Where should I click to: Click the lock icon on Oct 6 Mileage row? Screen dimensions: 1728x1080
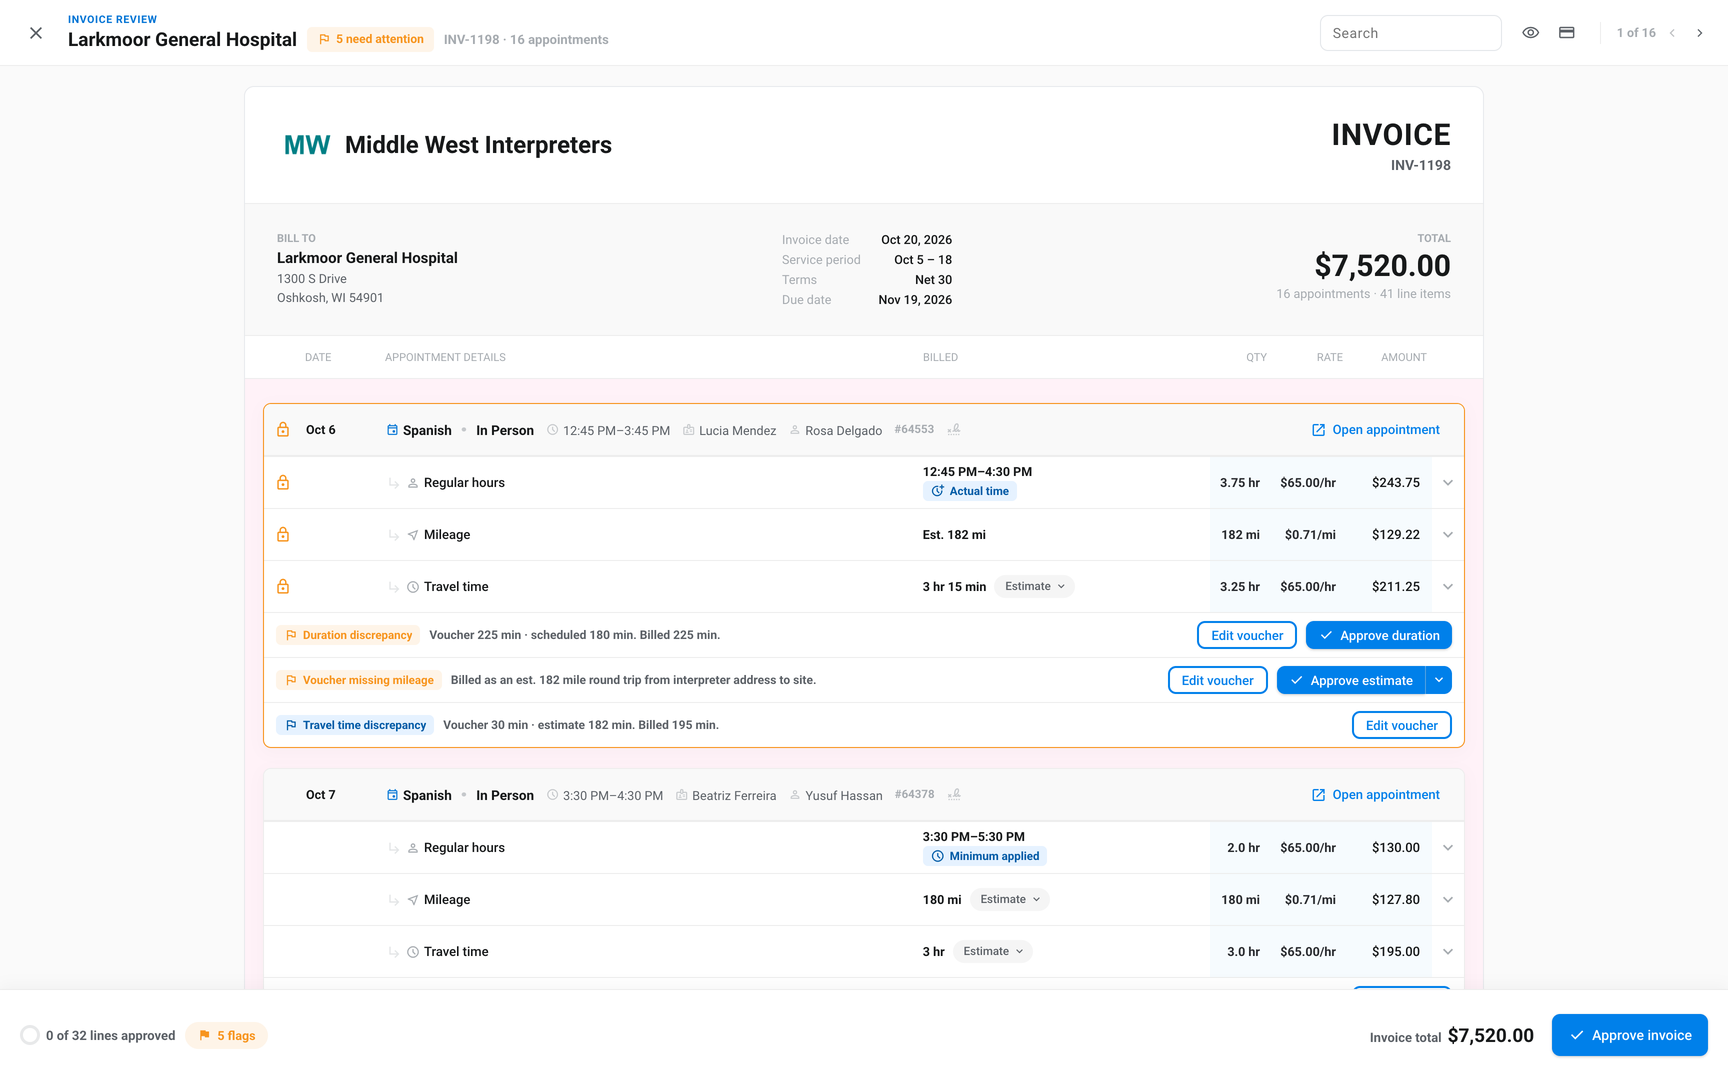click(283, 535)
